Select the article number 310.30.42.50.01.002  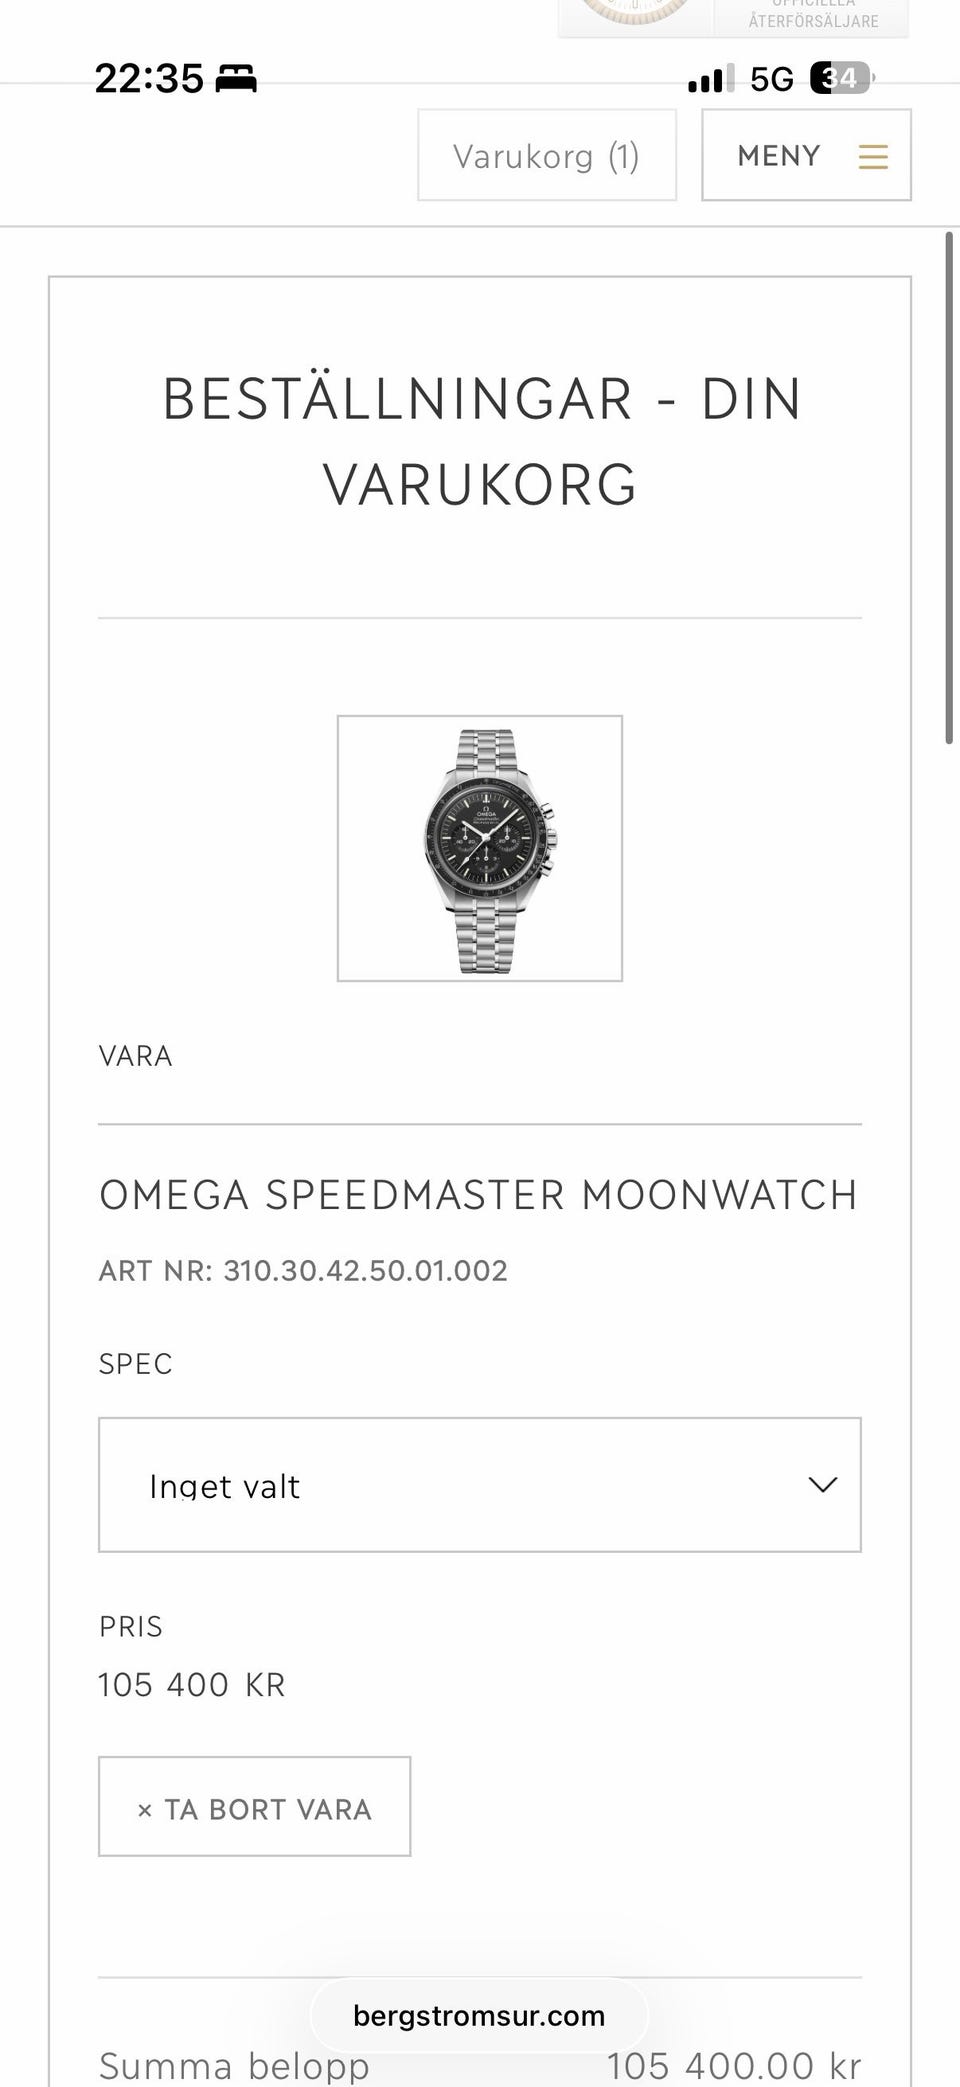point(365,1271)
